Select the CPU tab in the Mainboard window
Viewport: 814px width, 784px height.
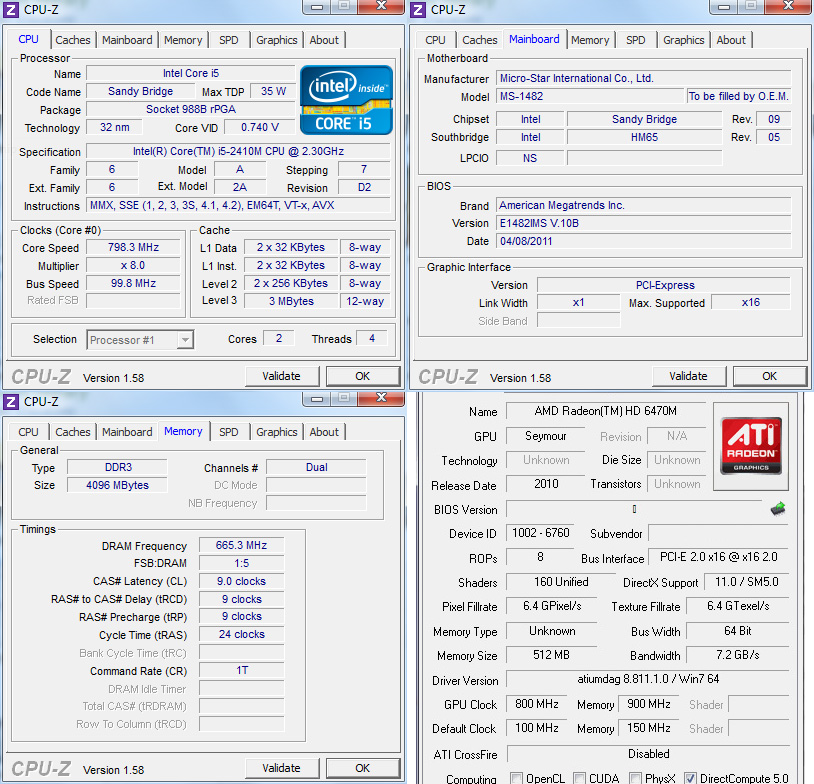[x=435, y=40]
